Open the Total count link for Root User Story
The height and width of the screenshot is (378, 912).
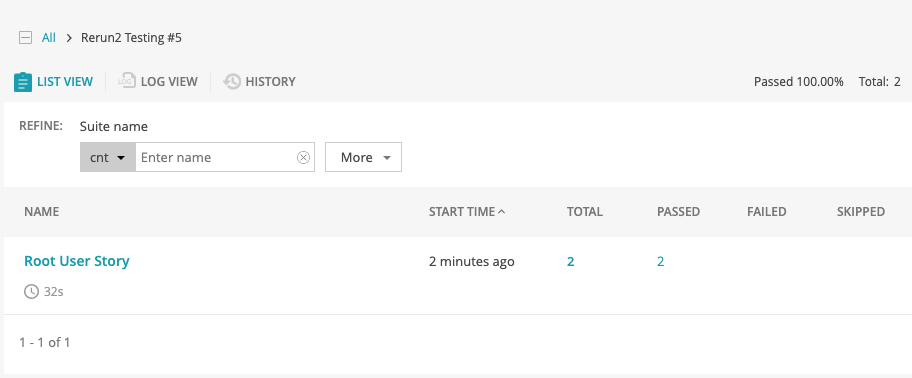point(571,262)
